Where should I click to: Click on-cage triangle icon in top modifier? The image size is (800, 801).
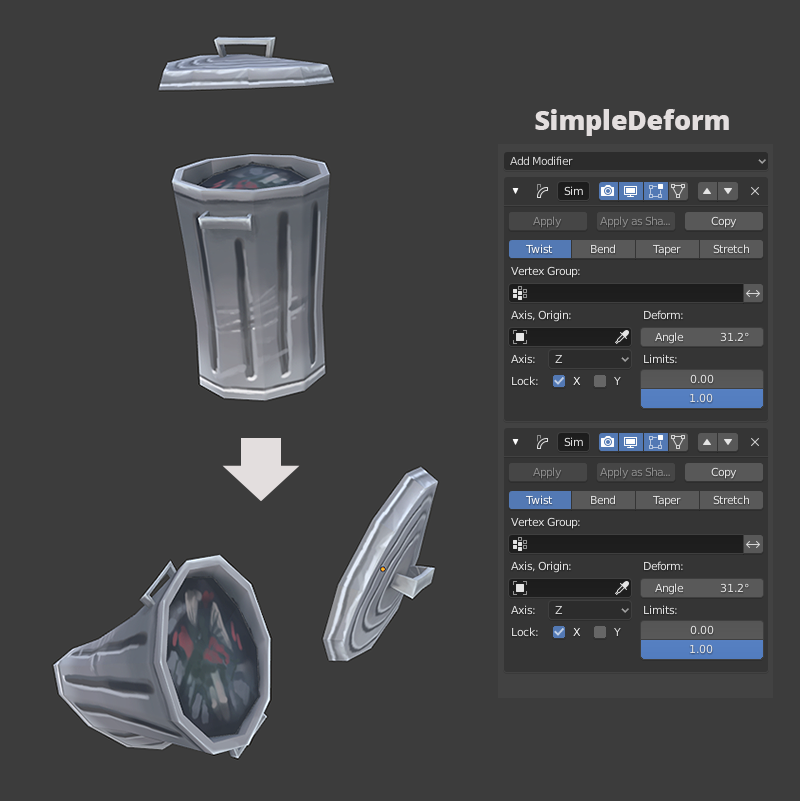coord(678,191)
